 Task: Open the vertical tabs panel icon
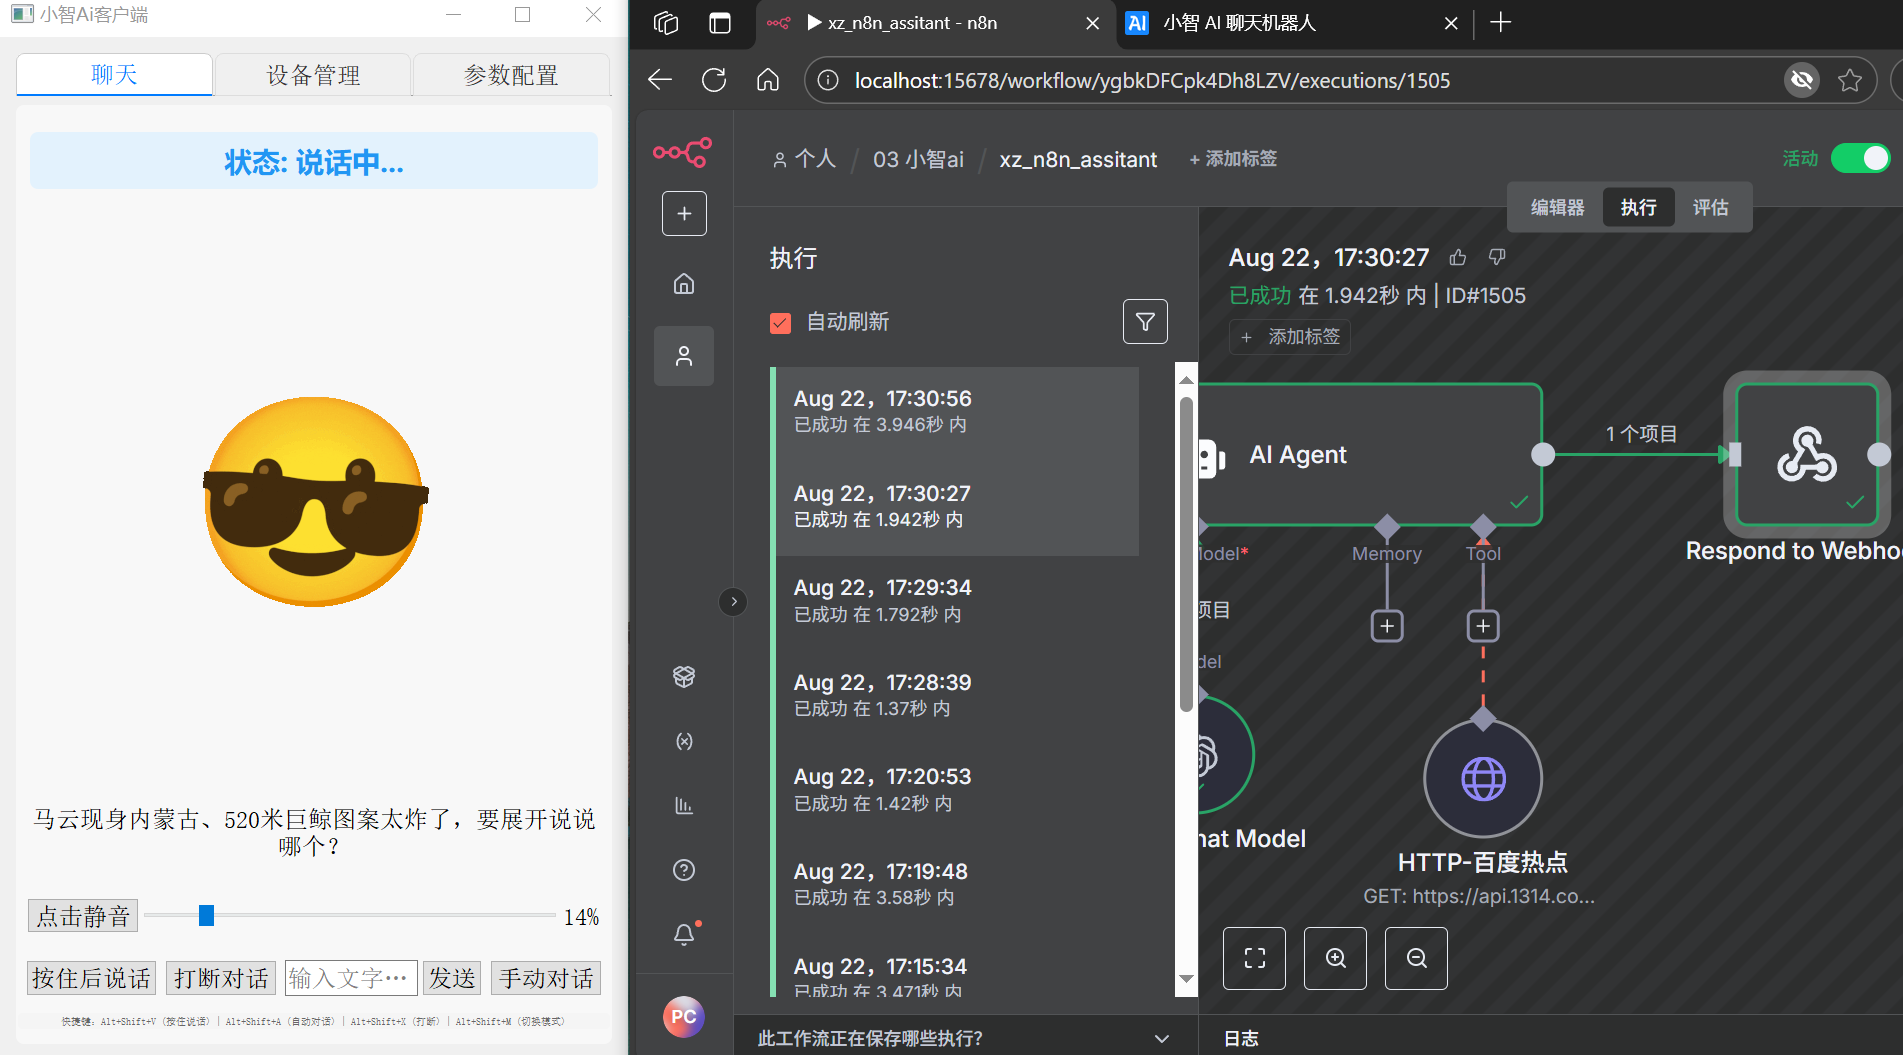(720, 23)
